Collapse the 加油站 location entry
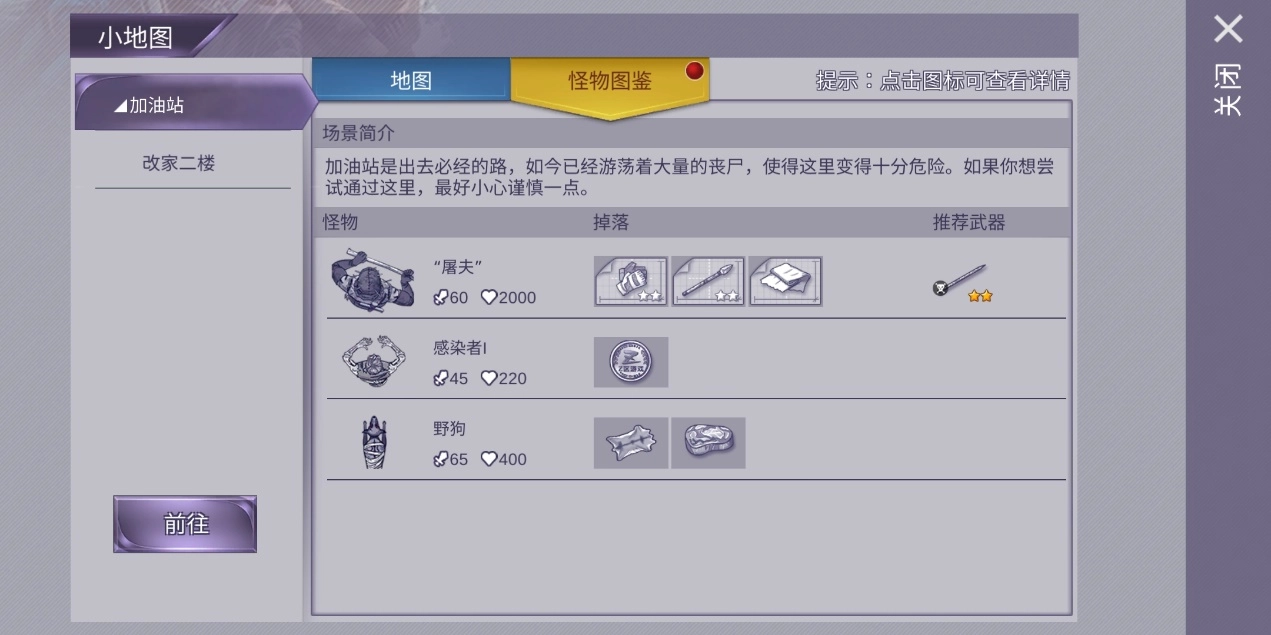1271x635 pixels. (195, 103)
